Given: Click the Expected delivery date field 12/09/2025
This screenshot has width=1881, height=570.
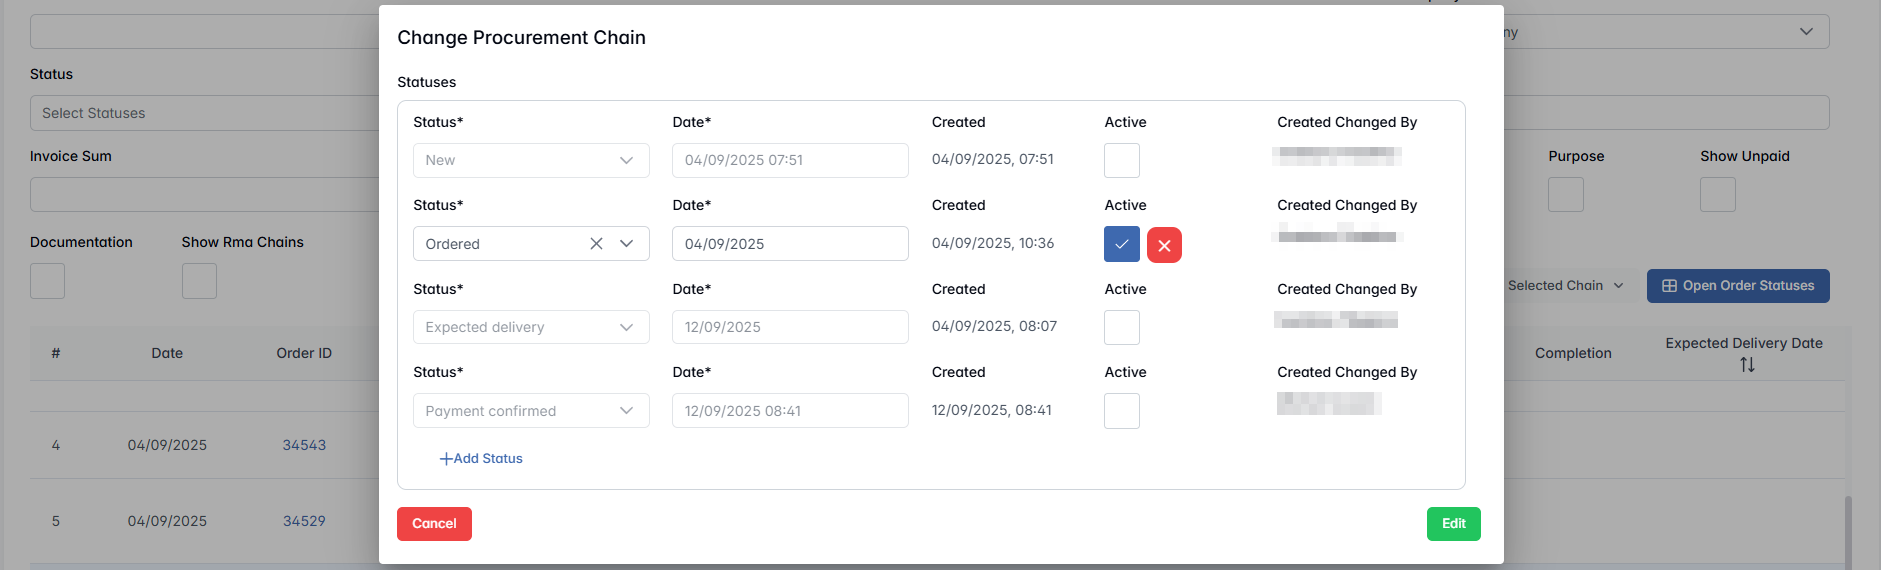Looking at the screenshot, I should click(789, 327).
